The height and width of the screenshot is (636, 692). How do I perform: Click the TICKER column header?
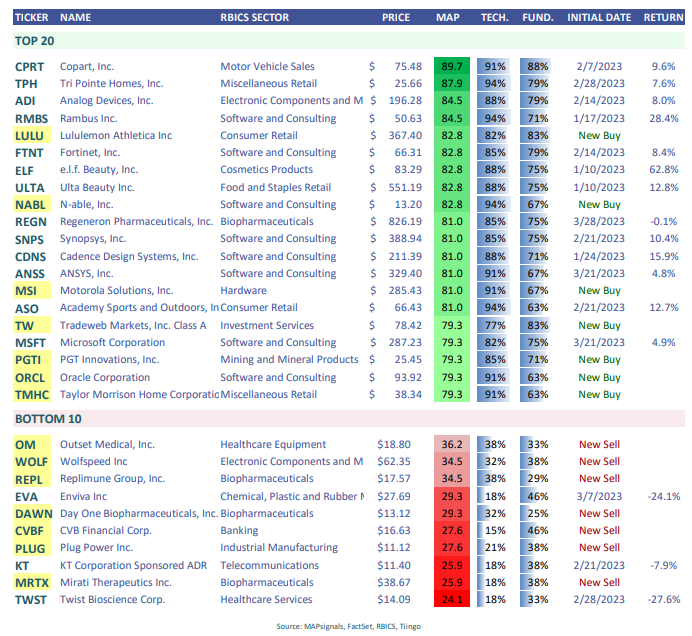point(31,18)
